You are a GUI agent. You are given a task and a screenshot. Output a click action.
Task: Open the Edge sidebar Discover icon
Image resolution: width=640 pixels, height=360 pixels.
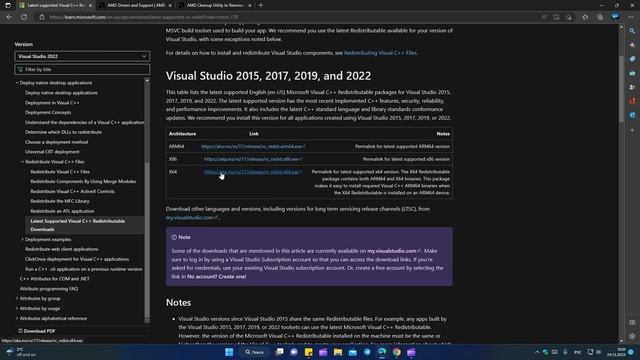[x=632, y=45]
